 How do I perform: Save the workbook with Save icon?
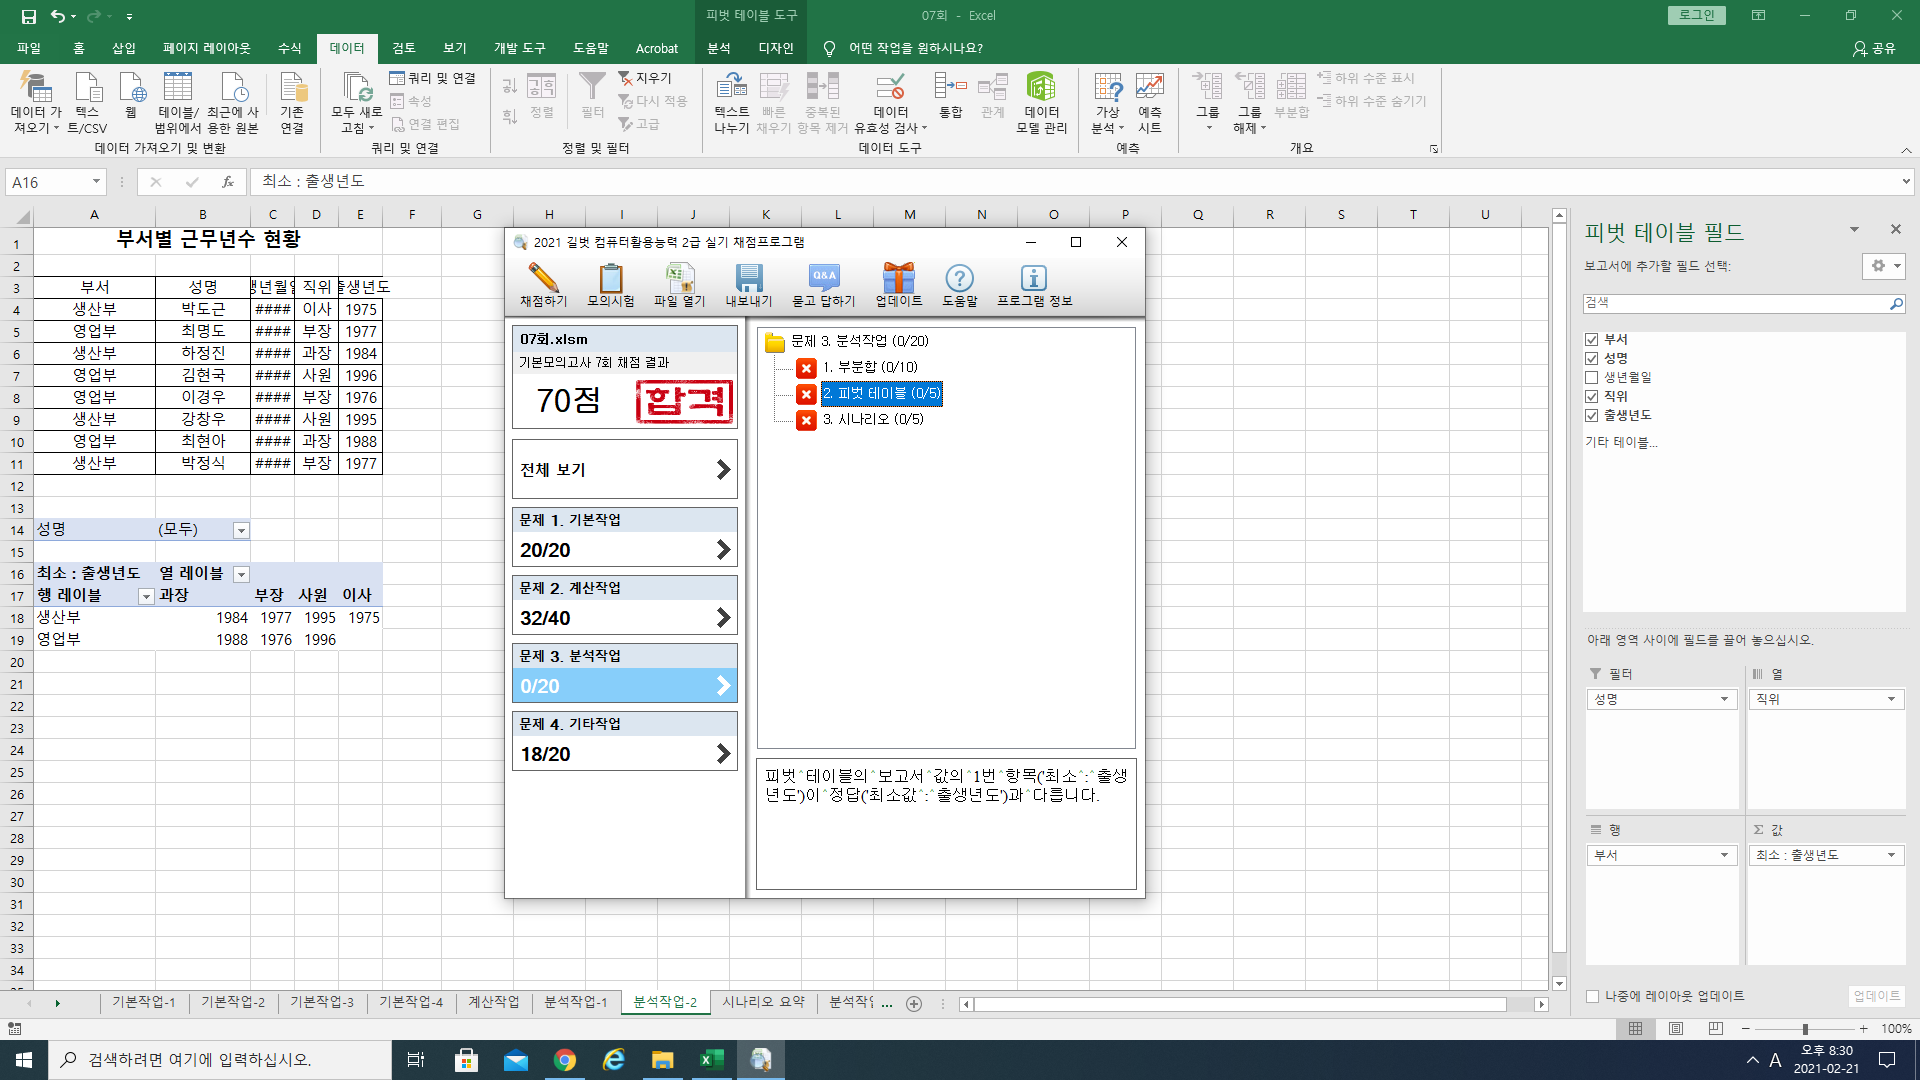(28, 16)
